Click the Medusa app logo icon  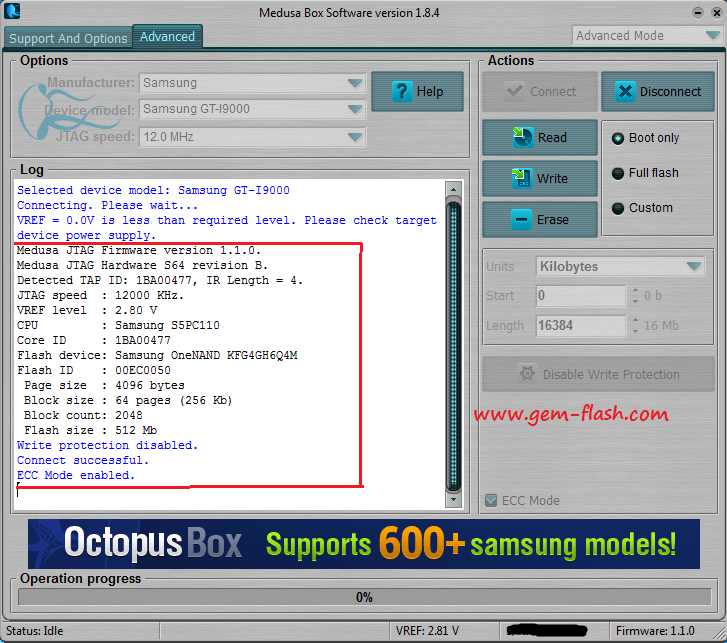(12, 11)
